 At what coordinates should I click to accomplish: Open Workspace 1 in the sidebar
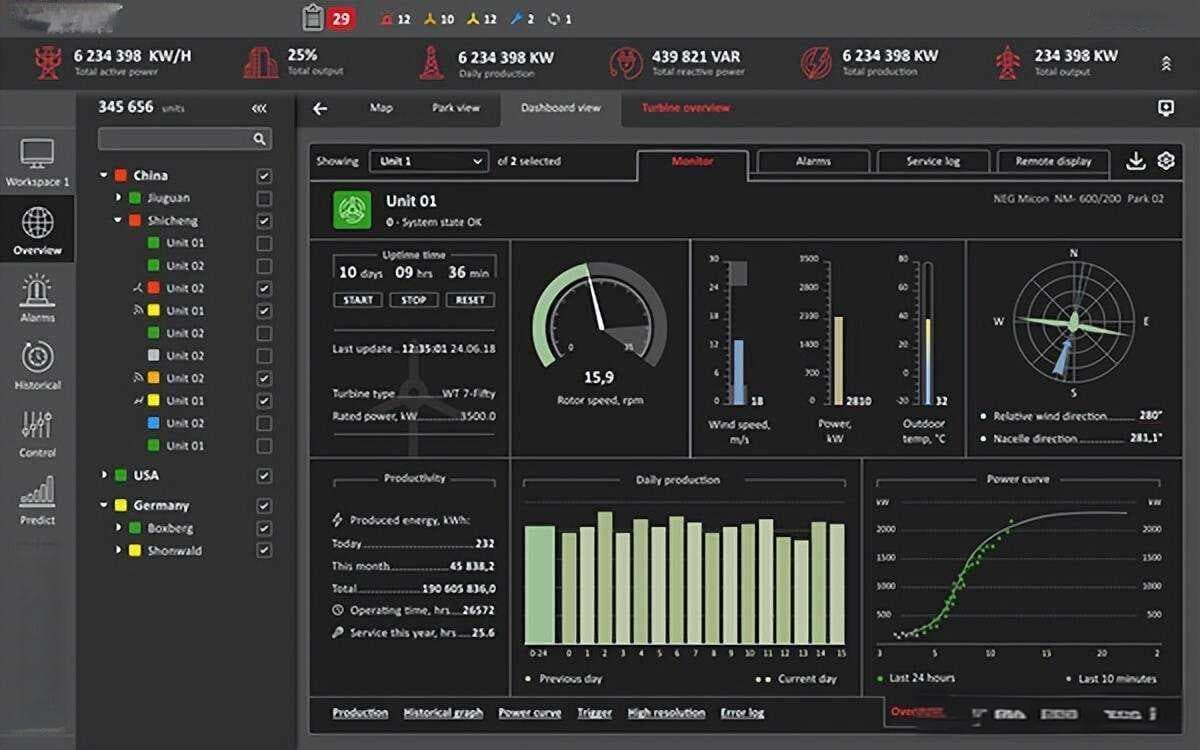click(38, 163)
